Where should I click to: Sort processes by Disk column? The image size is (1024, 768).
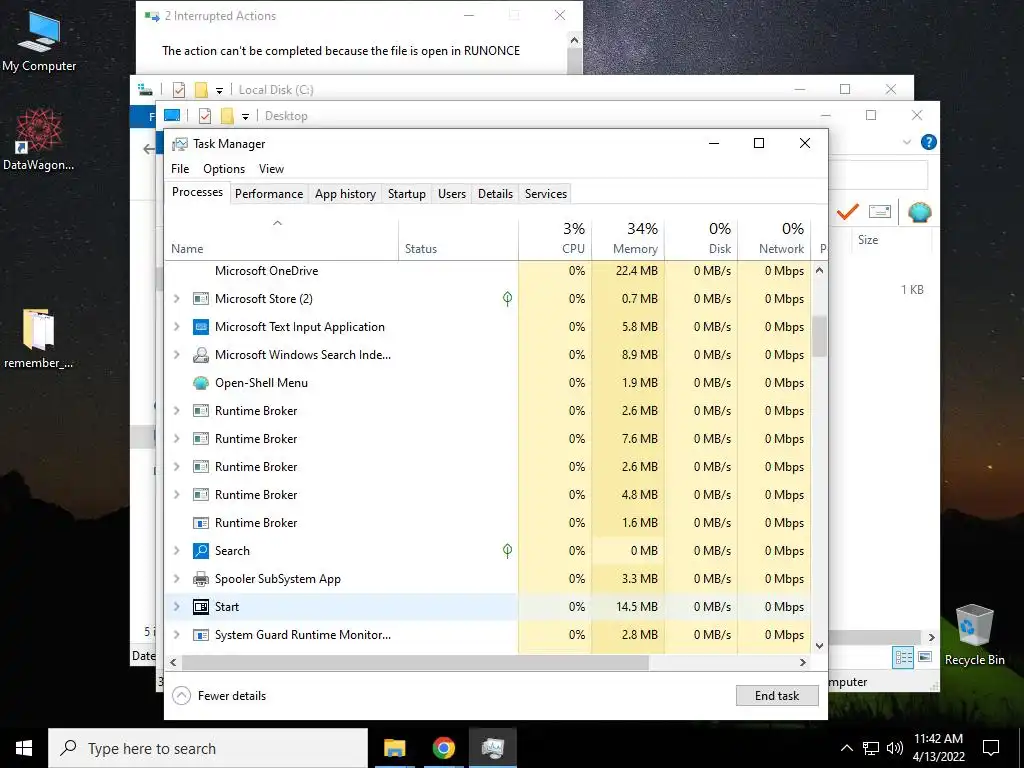(701, 239)
